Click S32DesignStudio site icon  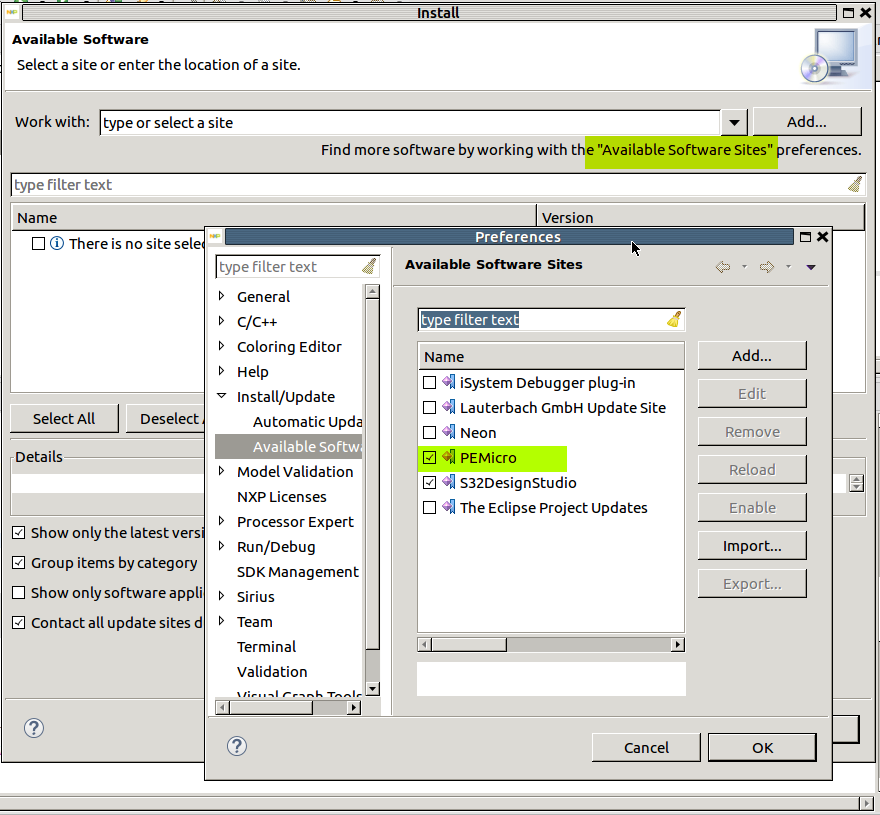pyautogui.click(x=448, y=482)
